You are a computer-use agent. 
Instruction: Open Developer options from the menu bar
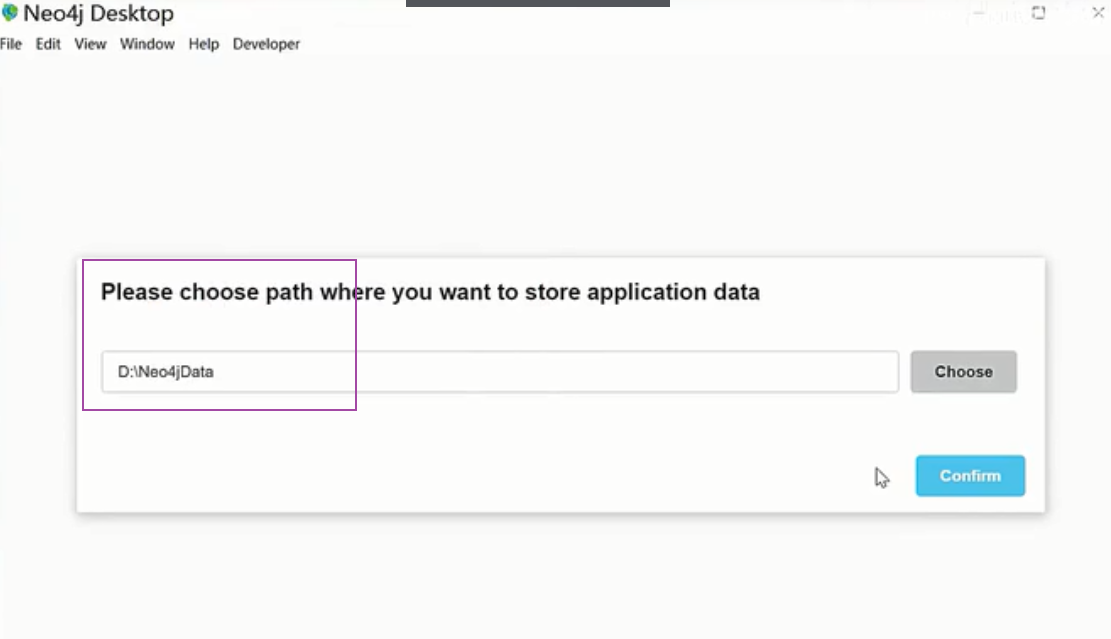pyautogui.click(x=265, y=44)
